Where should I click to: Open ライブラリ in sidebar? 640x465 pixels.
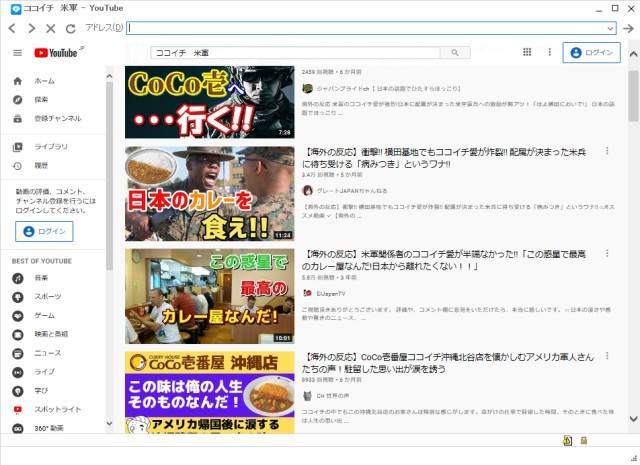51,147
